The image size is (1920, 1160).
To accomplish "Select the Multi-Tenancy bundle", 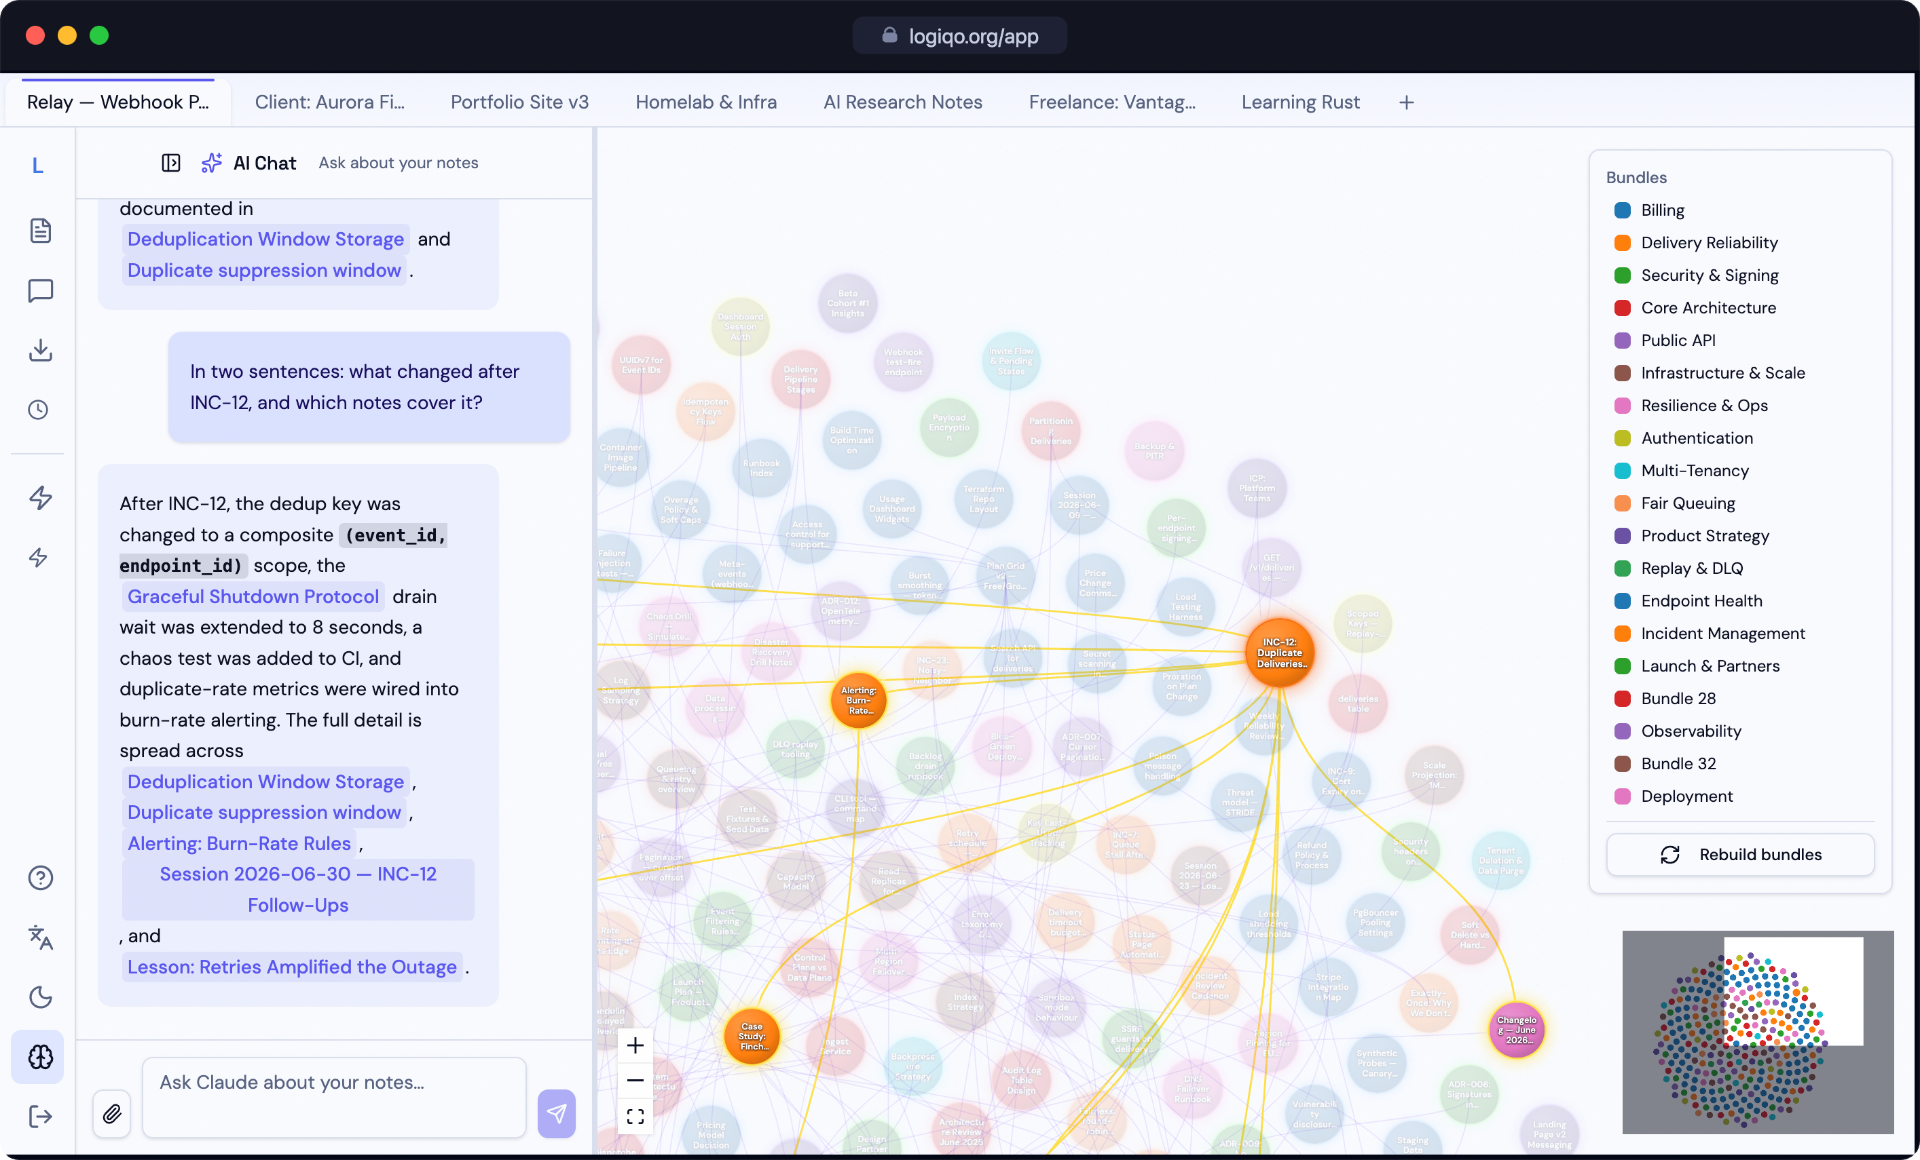I will coord(1695,470).
